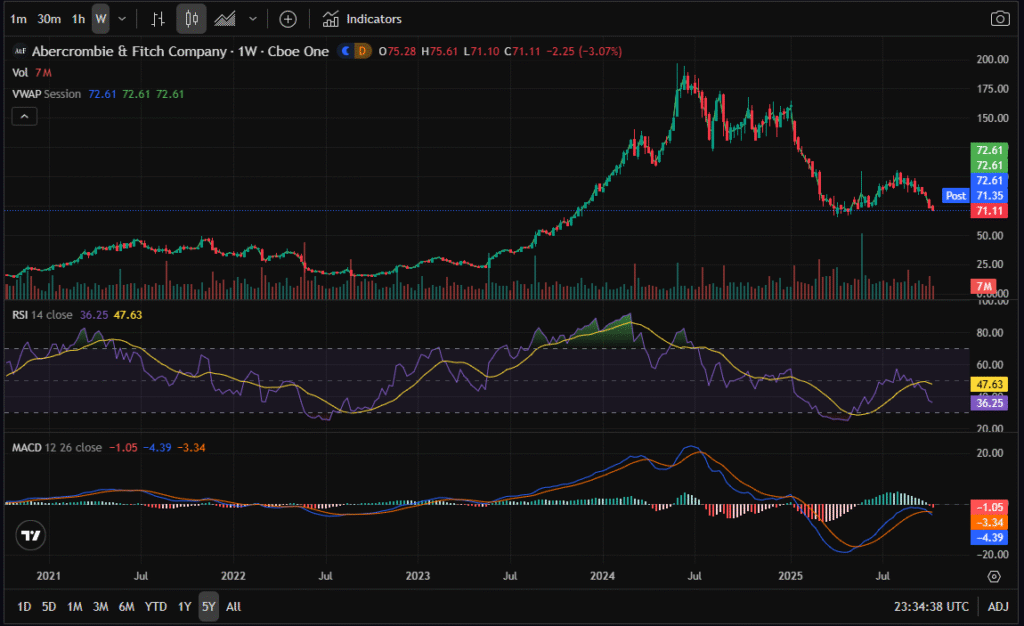Select the 30m interval button
Screen dimensions: 1024x626
pyautogui.click(x=48, y=19)
